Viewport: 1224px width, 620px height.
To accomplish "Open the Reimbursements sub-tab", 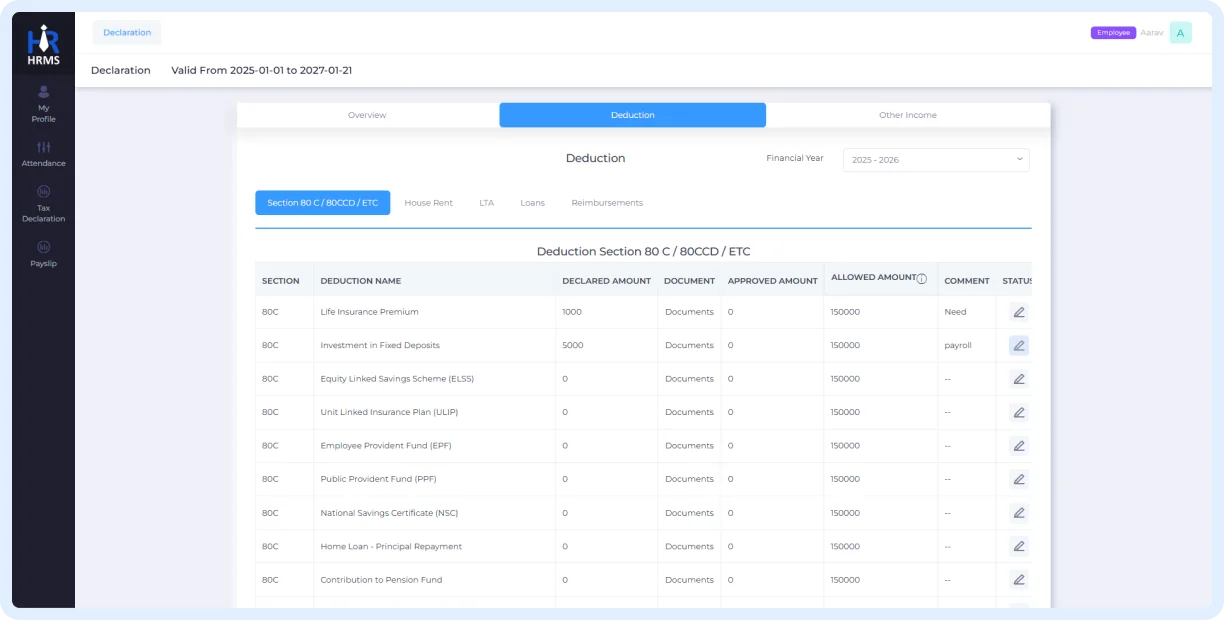I will click(607, 203).
